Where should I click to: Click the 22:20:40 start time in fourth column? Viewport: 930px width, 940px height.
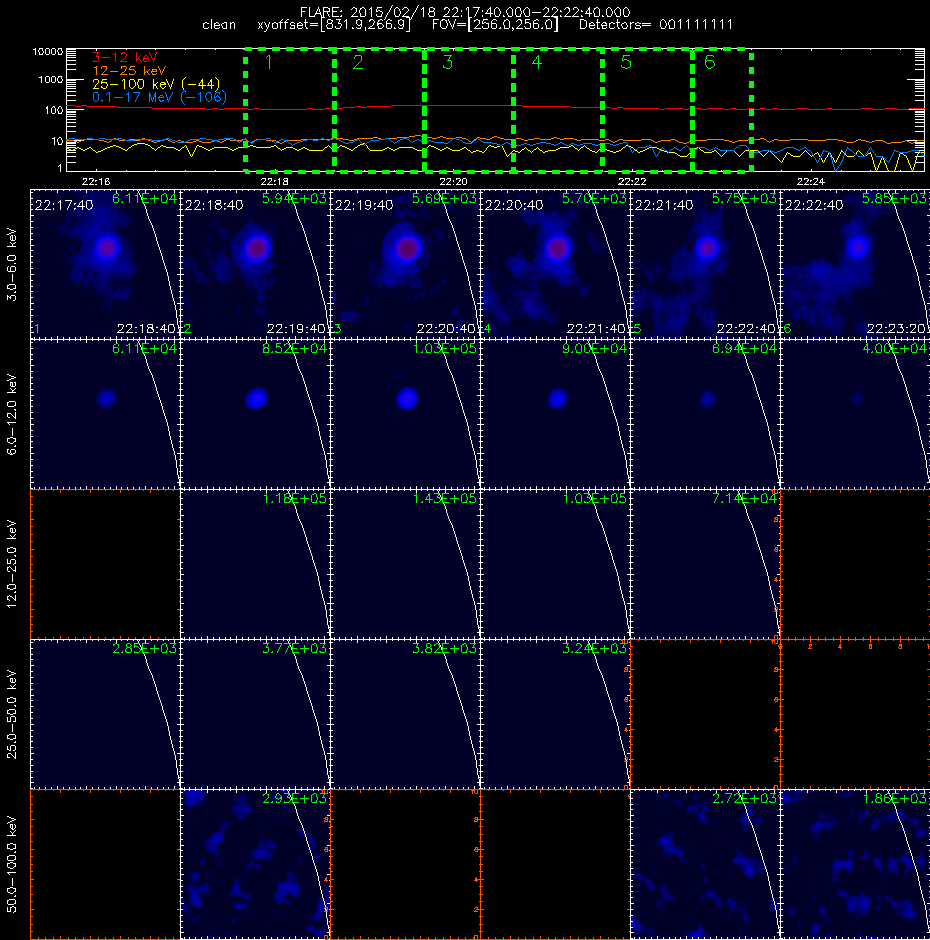(x=514, y=205)
